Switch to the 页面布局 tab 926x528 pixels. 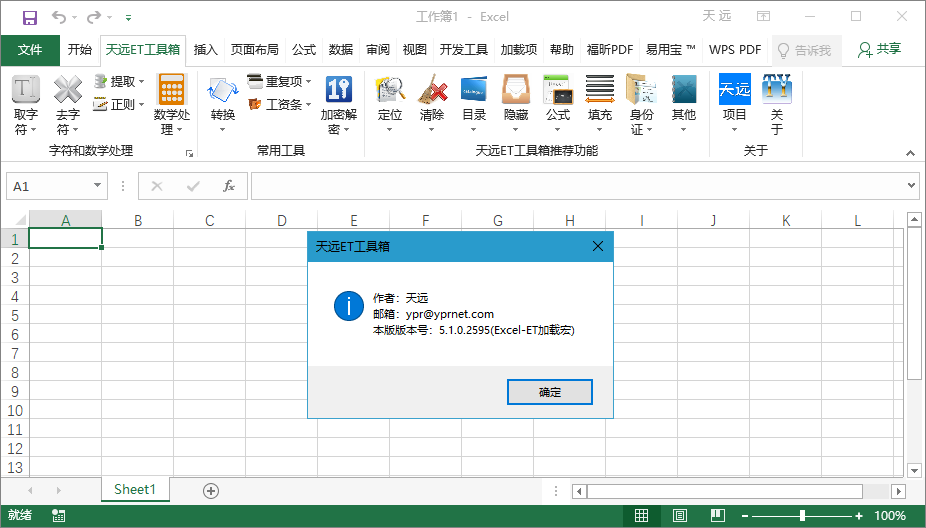click(x=255, y=50)
